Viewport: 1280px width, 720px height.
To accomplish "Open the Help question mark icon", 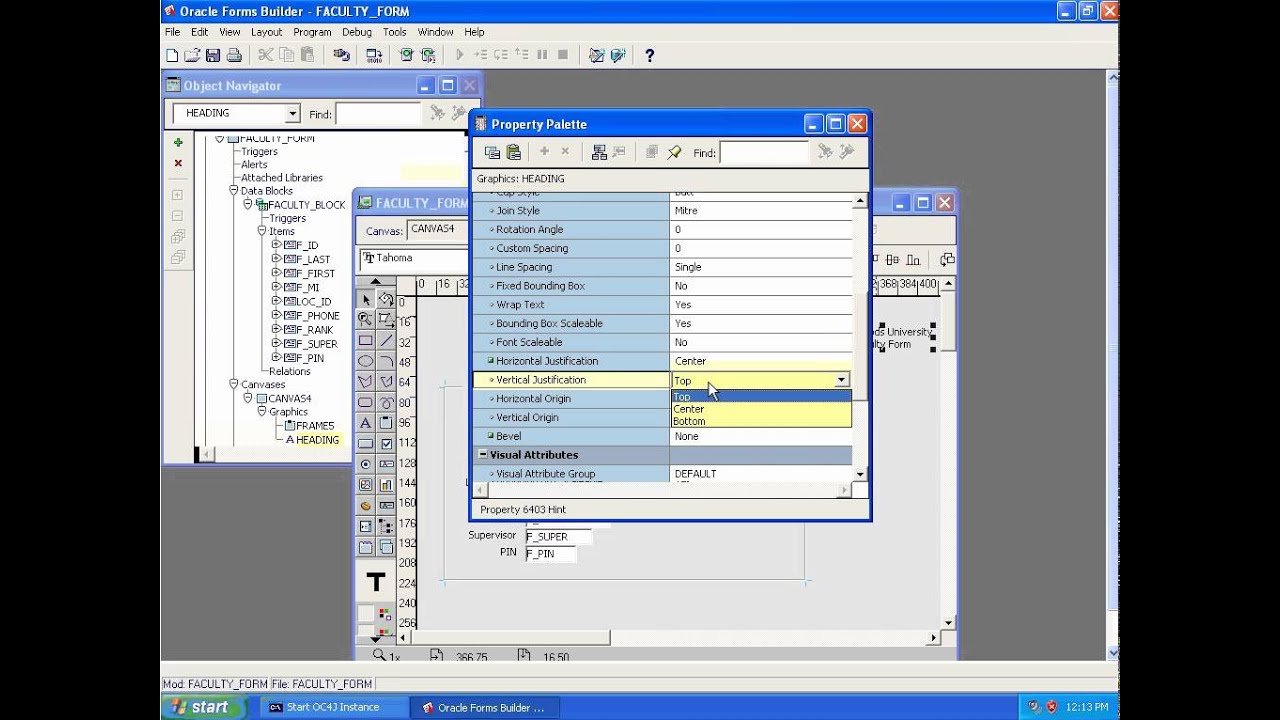I will [x=649, y=56].
